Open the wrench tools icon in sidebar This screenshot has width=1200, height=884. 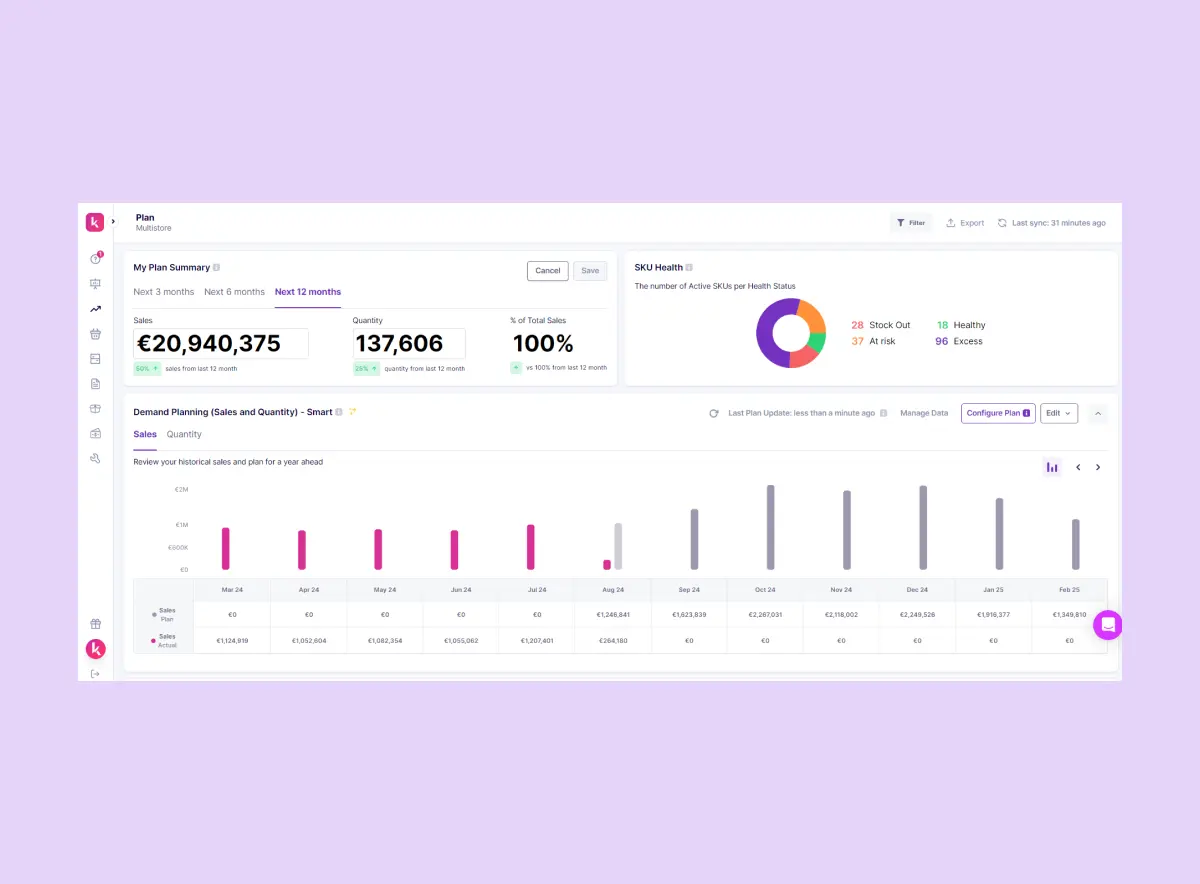point(95,459)
